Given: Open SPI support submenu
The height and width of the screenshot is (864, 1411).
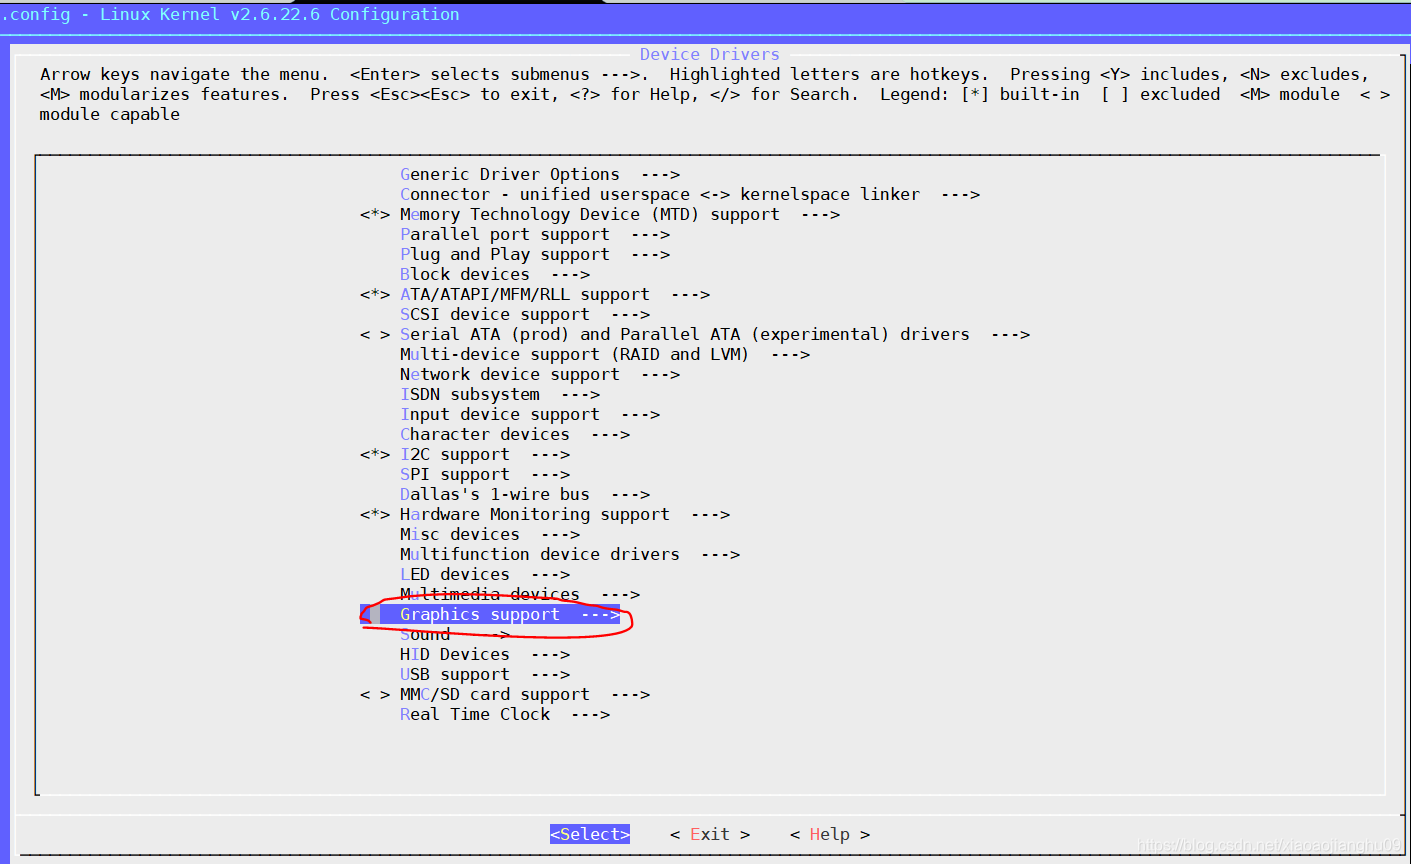Looking at the screenshot, I should (x=485, y=474).
